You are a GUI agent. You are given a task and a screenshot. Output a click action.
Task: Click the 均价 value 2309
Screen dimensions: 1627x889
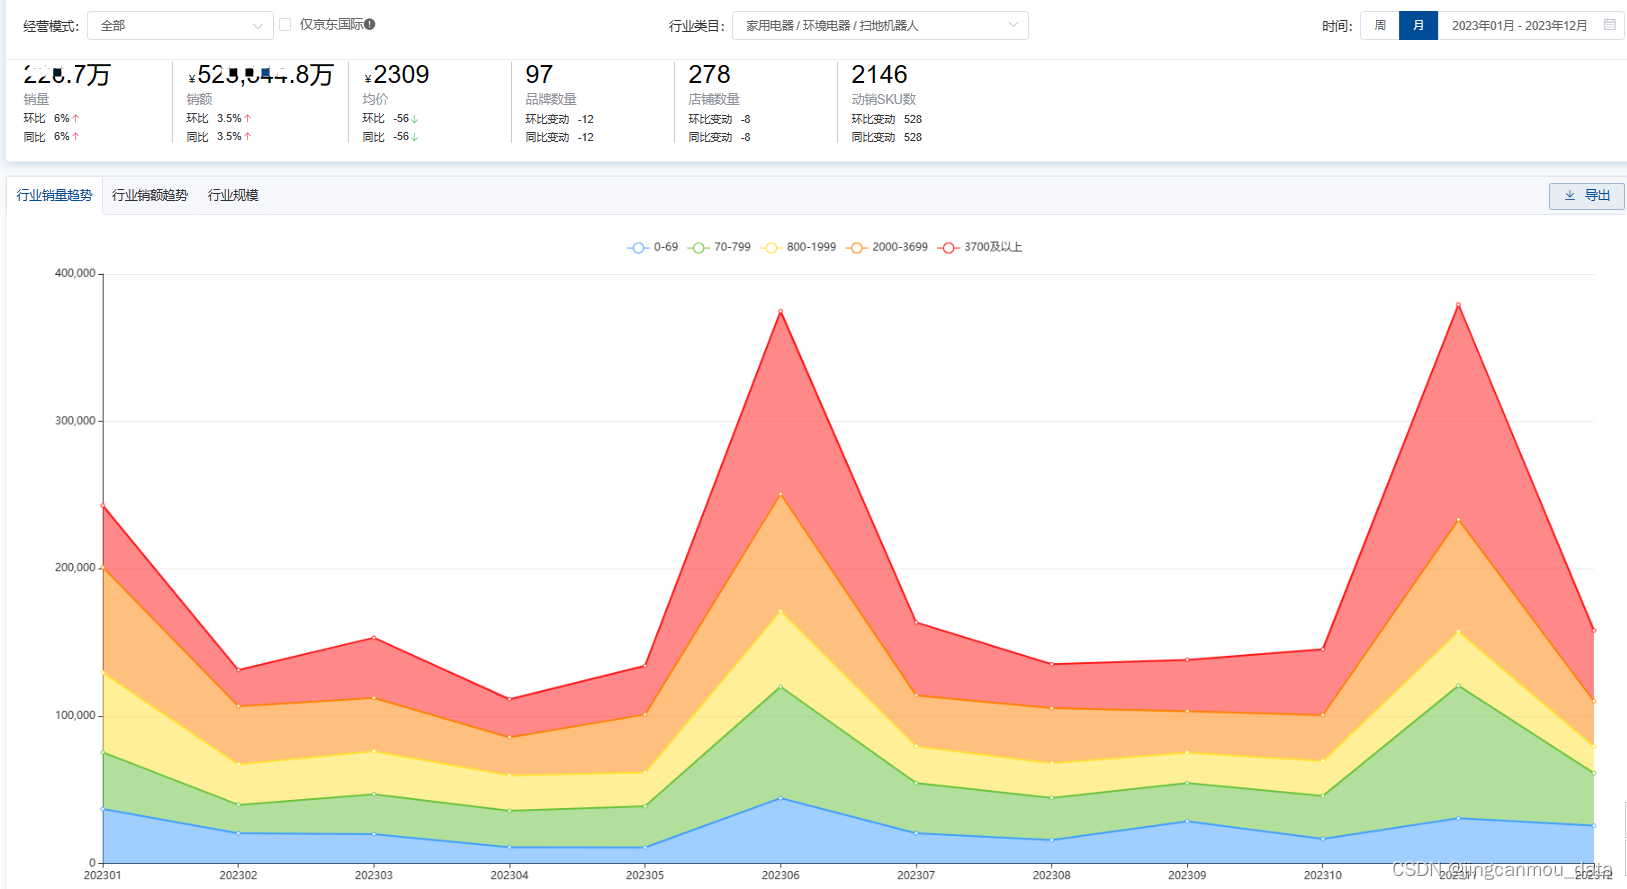coord(400,75)
